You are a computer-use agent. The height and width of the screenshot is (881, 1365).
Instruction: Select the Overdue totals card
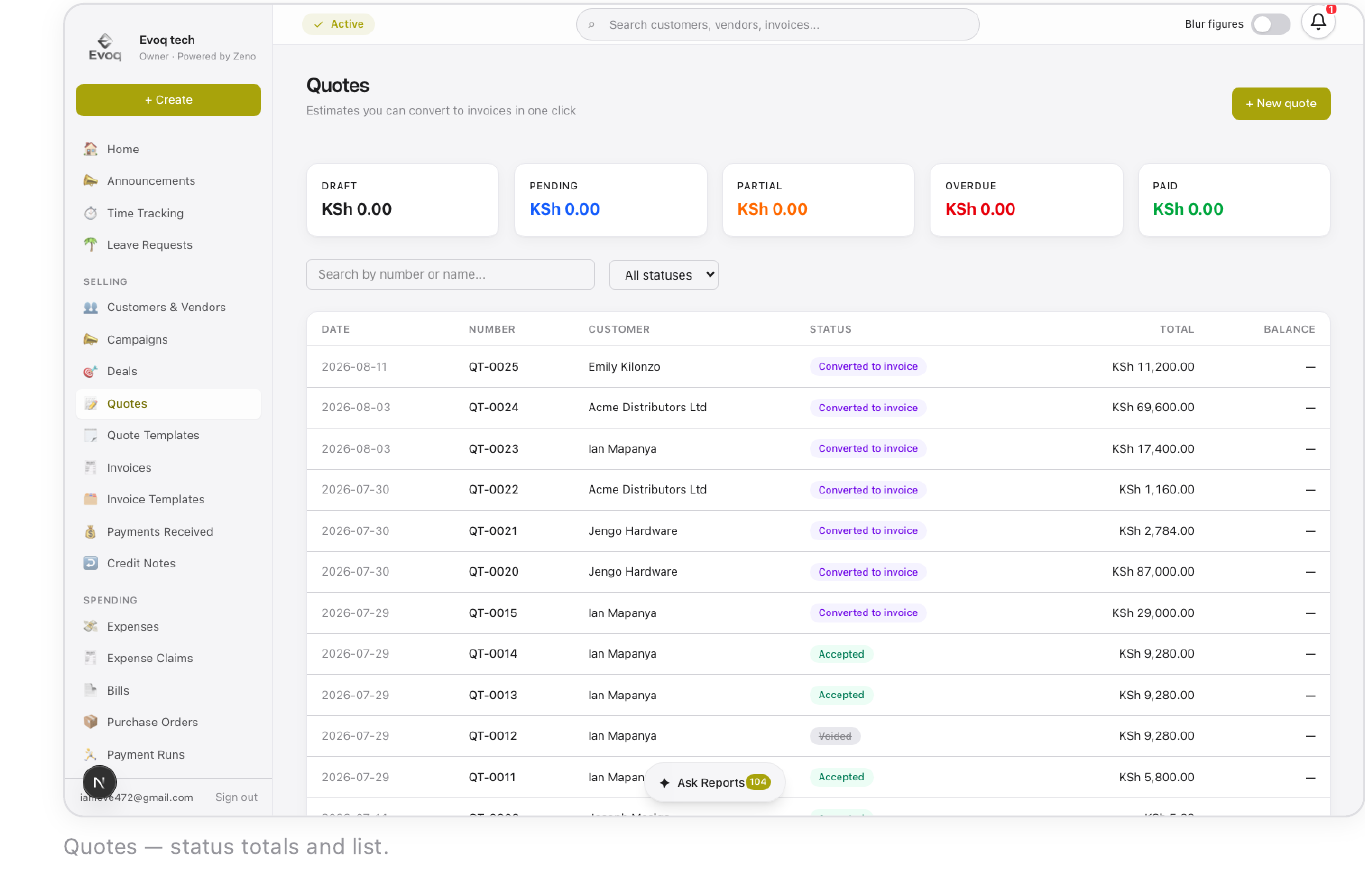pyautogui.click(x=1026, y=200)
